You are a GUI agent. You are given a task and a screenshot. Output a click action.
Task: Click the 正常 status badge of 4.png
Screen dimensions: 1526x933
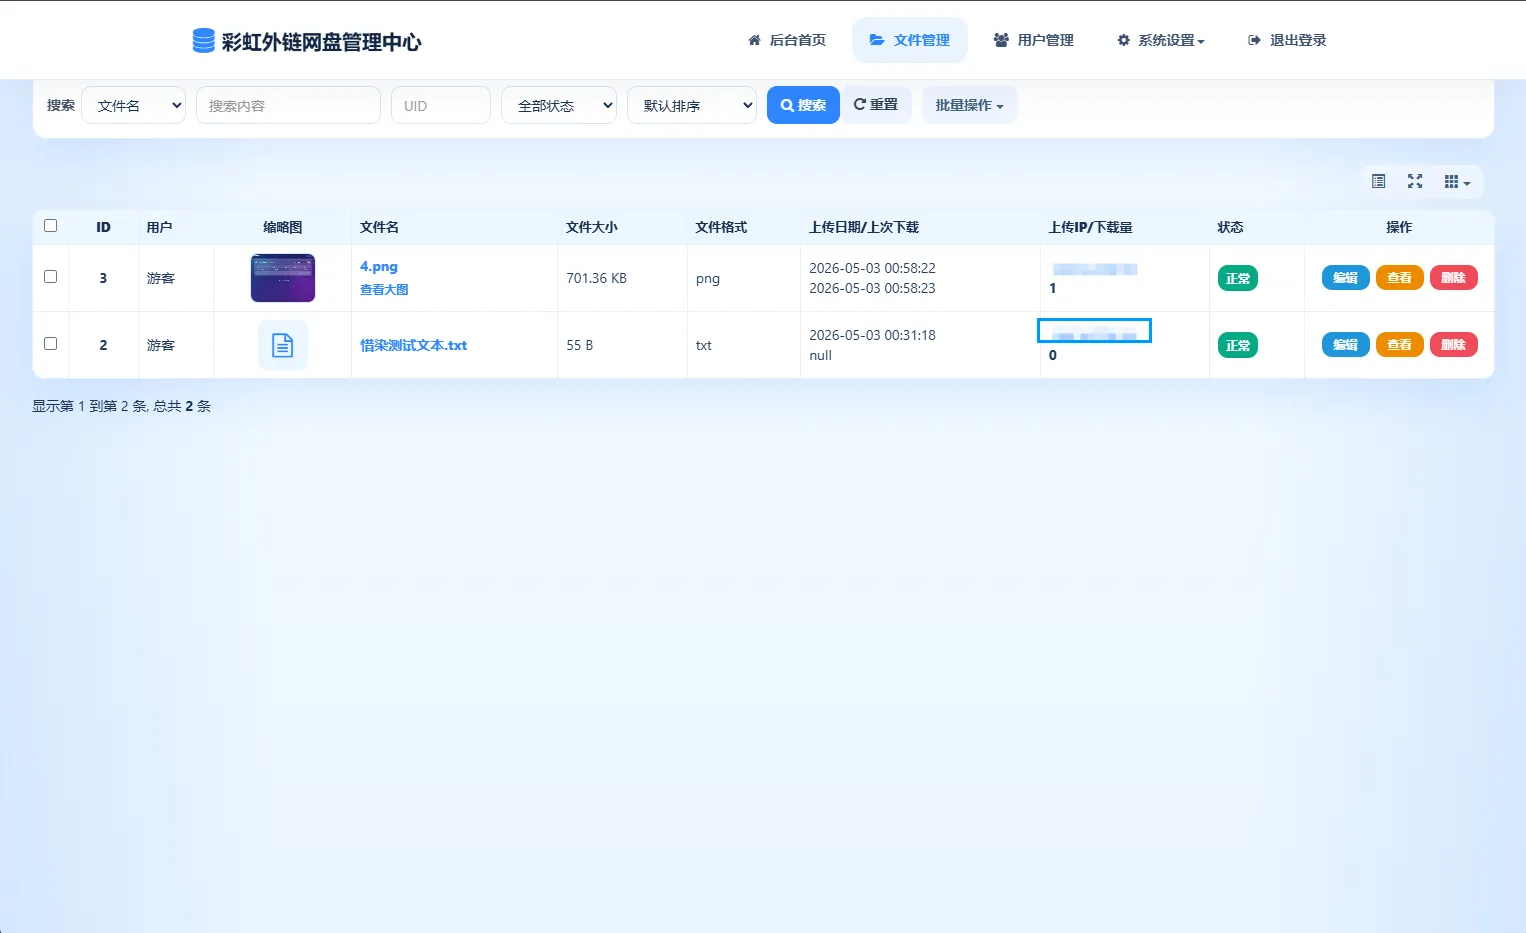pyautogui.click(x=1238, y=279)
